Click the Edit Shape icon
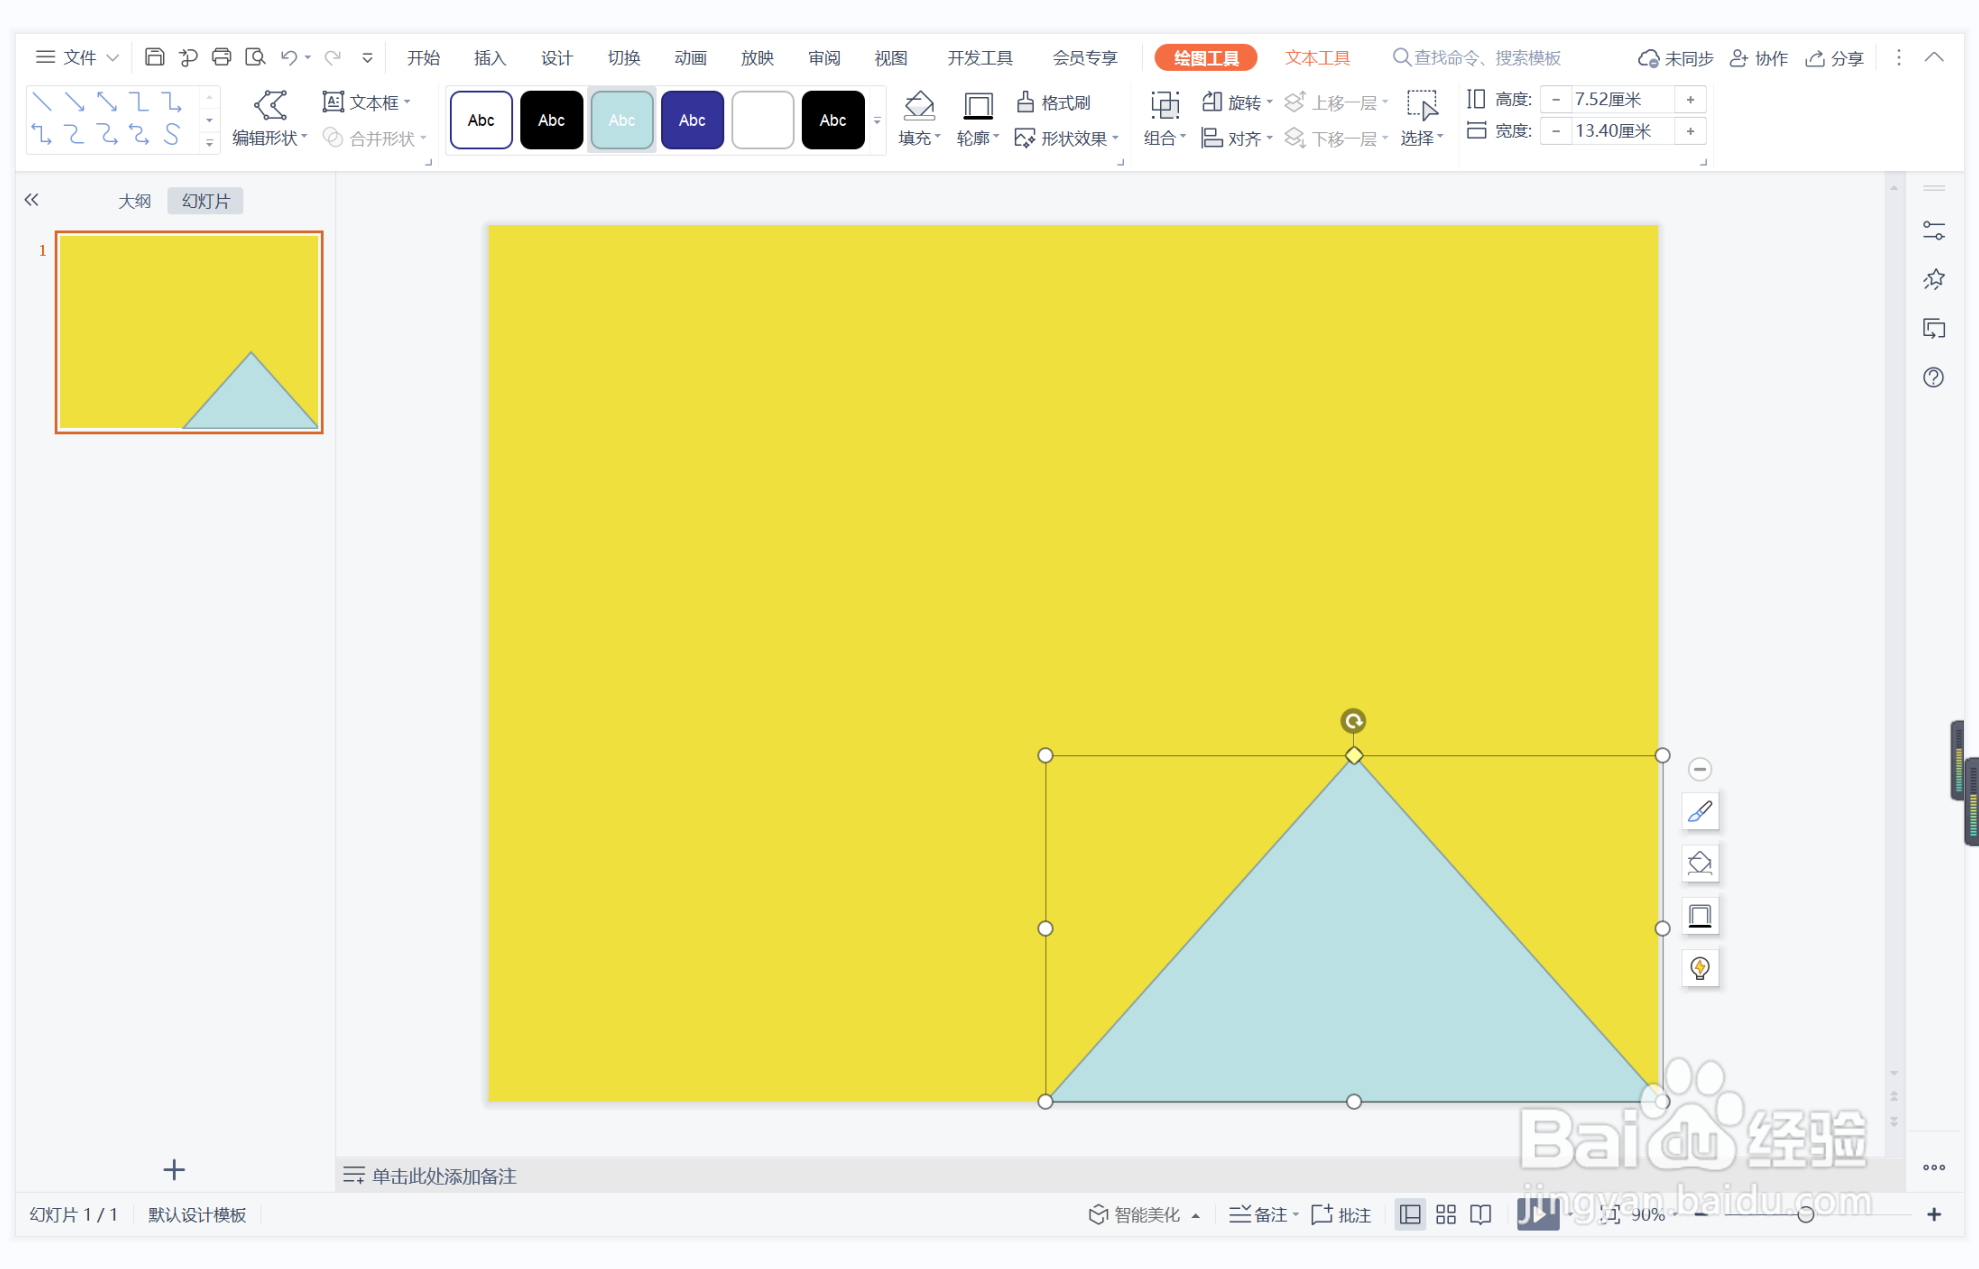Image resolution: width=1979 pixels, height=1269 pixels. coord(270,105)
